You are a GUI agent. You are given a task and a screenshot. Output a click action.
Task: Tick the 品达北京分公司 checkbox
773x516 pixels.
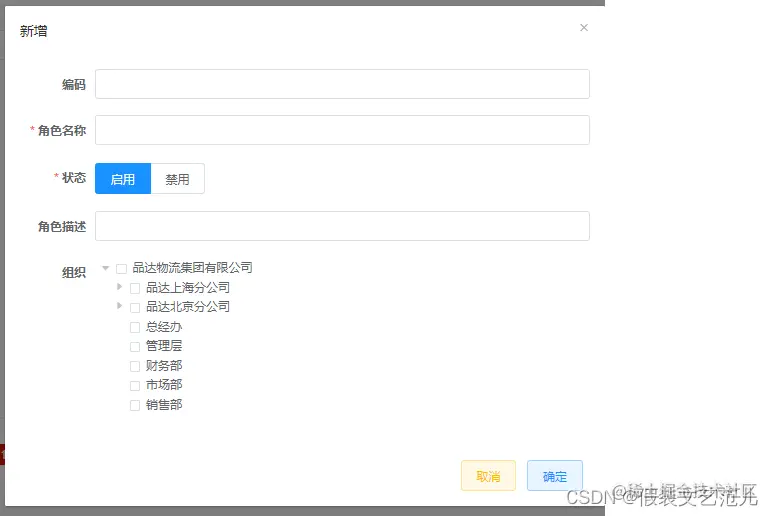(135, 308)
